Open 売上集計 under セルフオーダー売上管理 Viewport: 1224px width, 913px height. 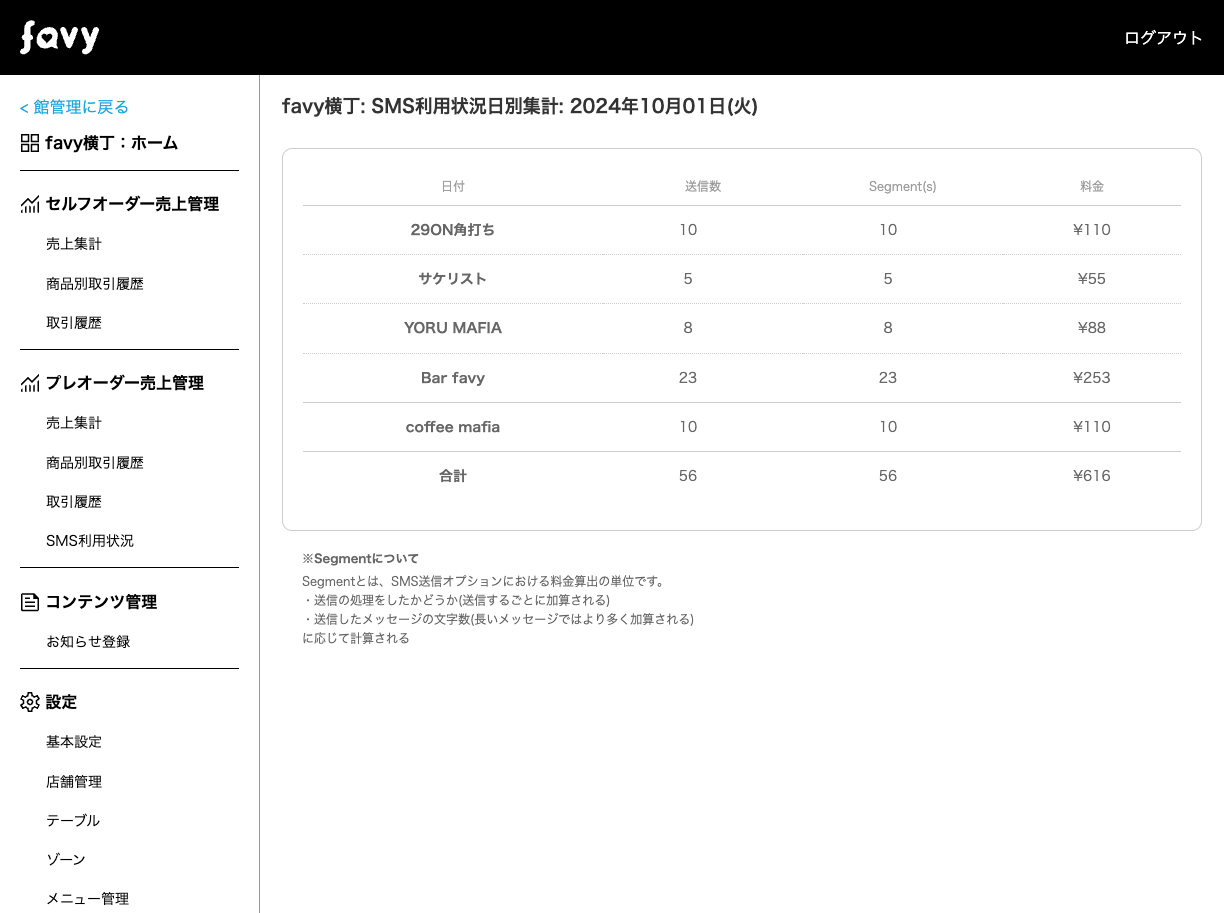[x=74, y=244]
